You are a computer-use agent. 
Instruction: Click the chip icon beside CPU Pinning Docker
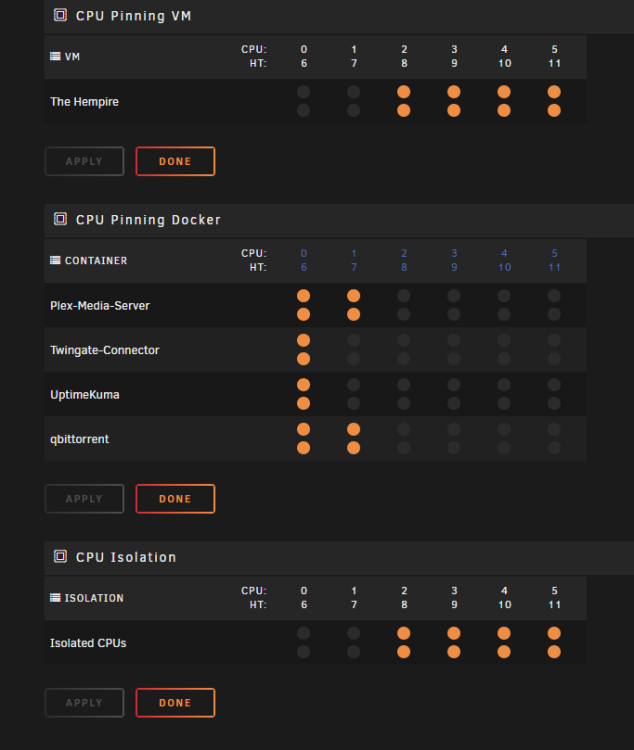(60, 219)
